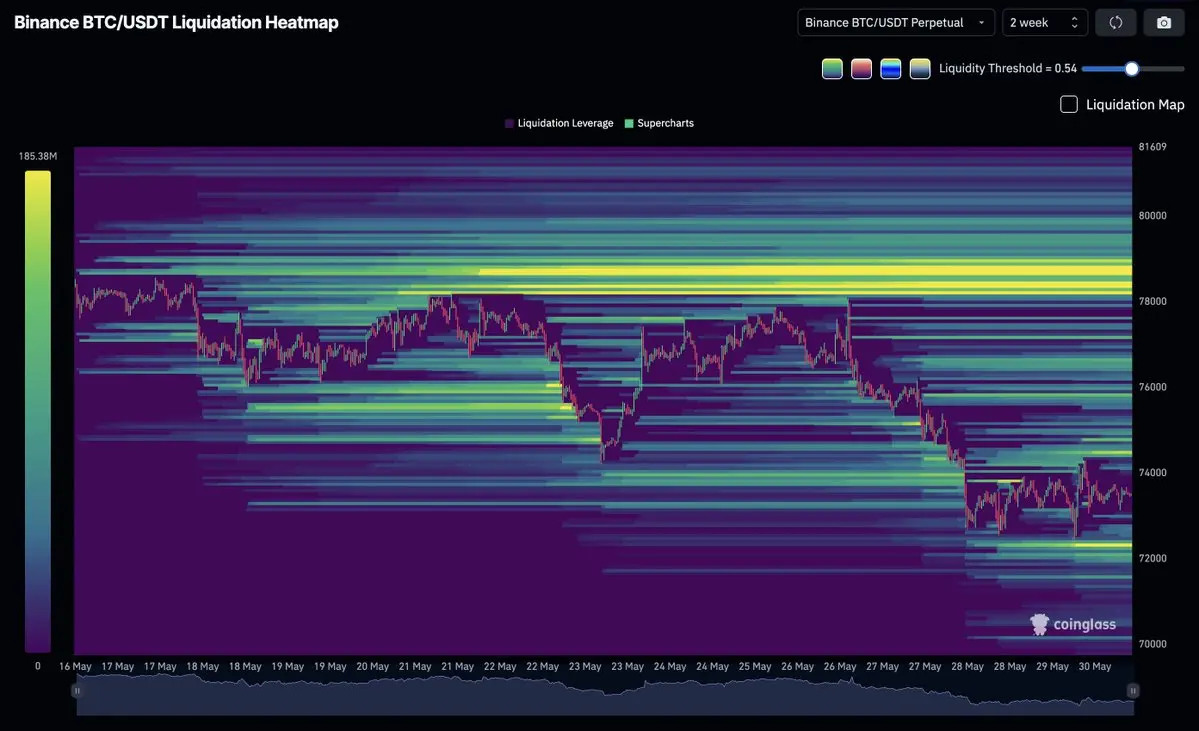Click the refresh chart icon button
1199x731 pixels.
(1116, 23)
